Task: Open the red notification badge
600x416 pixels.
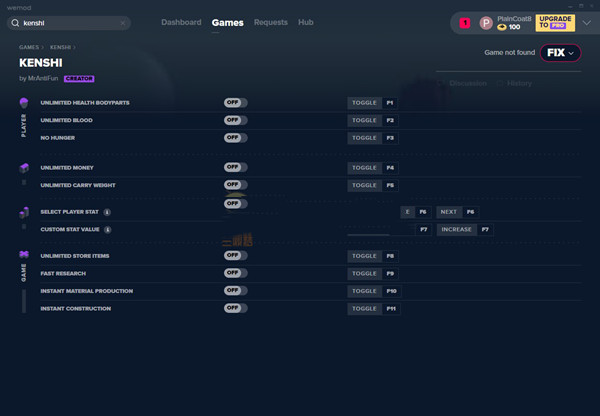Action: 465,23
